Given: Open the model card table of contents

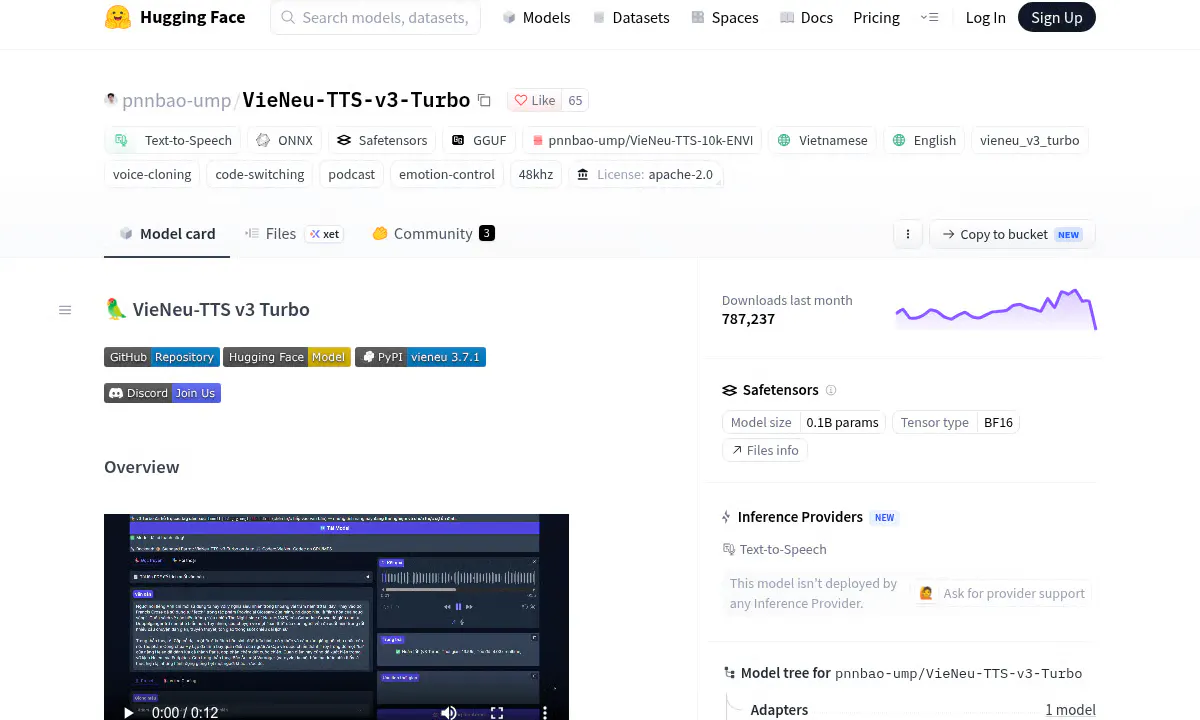Looking at the screenshot, I should coord(65,310).
